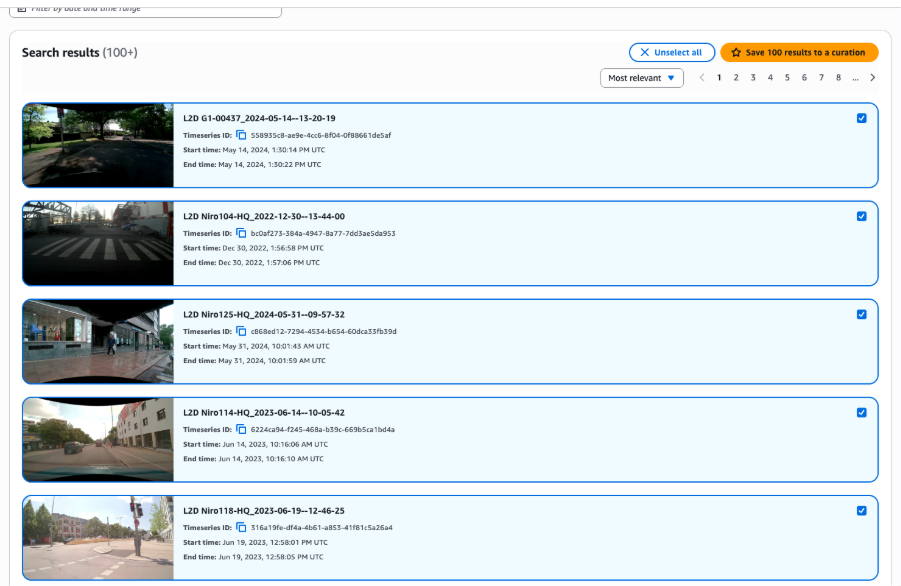Image resolution: width=901 pixels, height=586 pixels.
Task: Open the L2D Niro125-HQ_2024-05-31--09-57-32 title
Action: pos(264,315)
